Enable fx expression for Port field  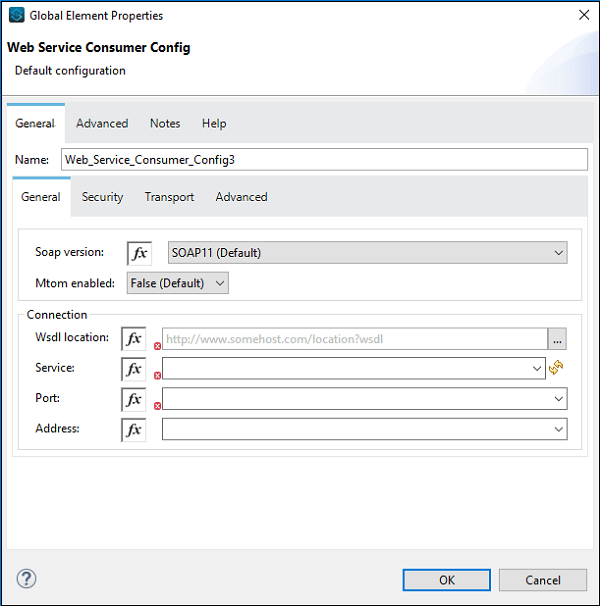(133, 399)
